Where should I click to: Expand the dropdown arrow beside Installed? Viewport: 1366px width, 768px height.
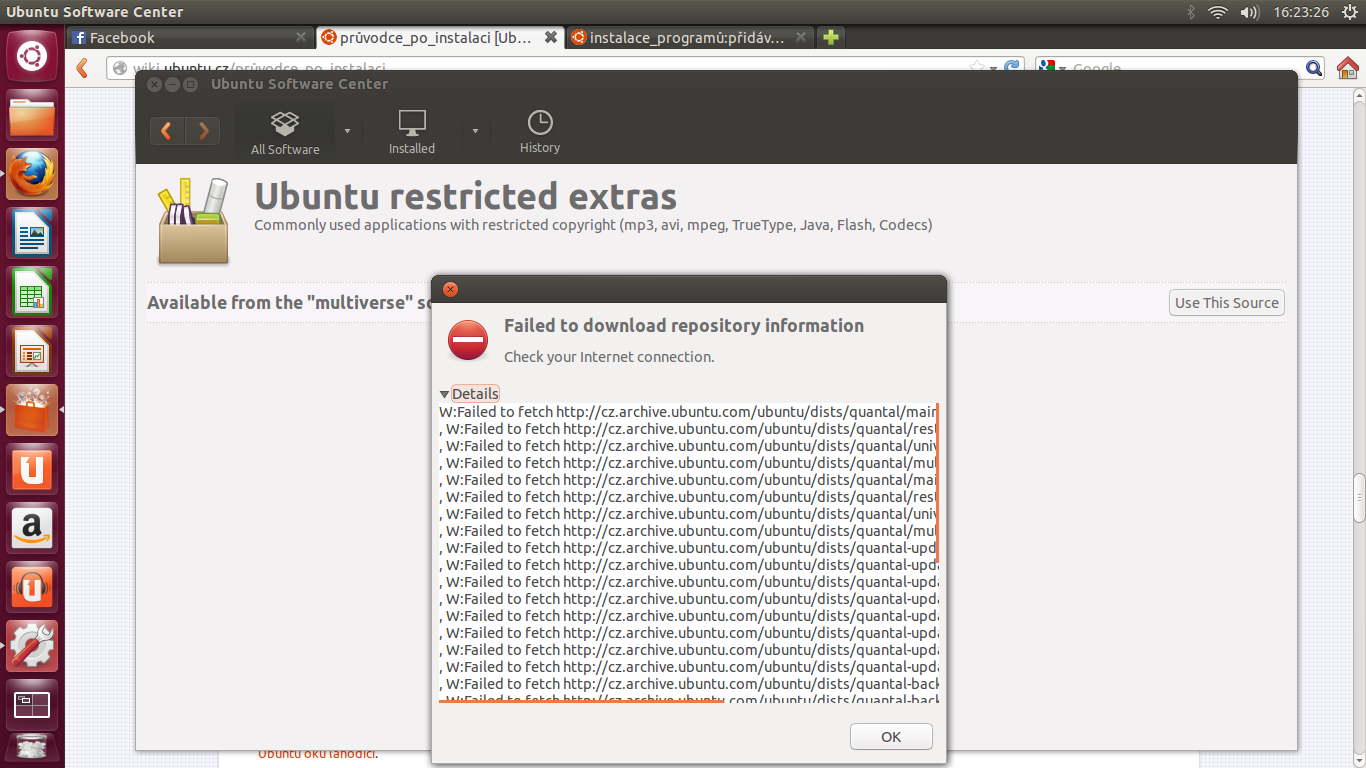[475, 131]
